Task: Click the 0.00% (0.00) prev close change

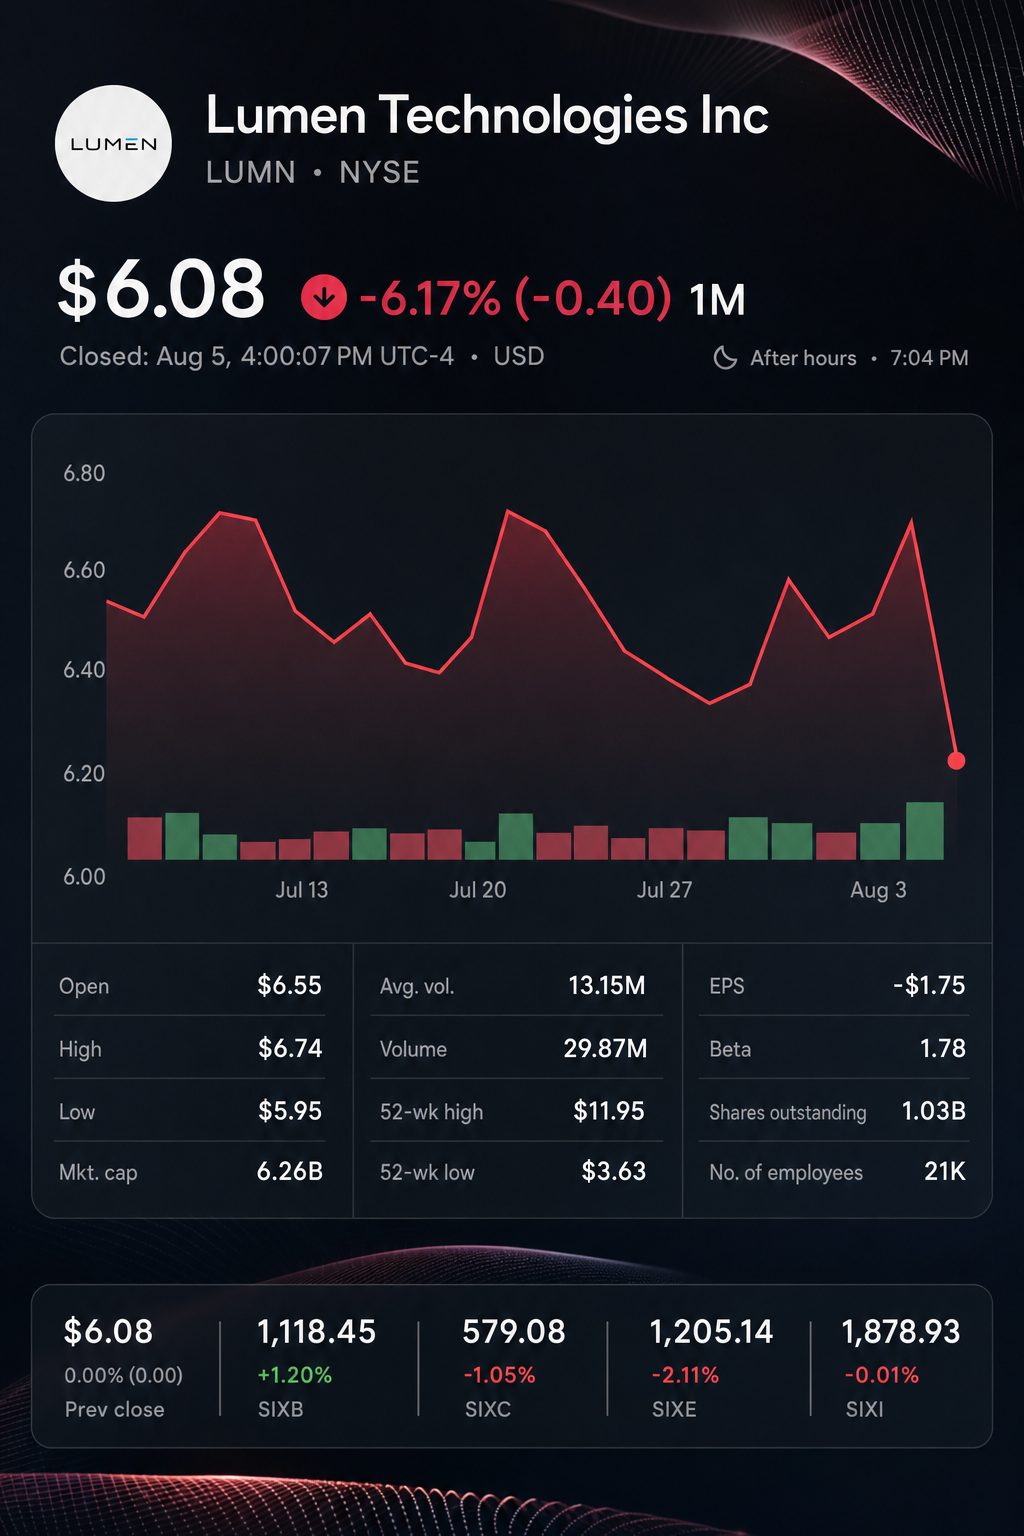Action: pos(124,1375)
